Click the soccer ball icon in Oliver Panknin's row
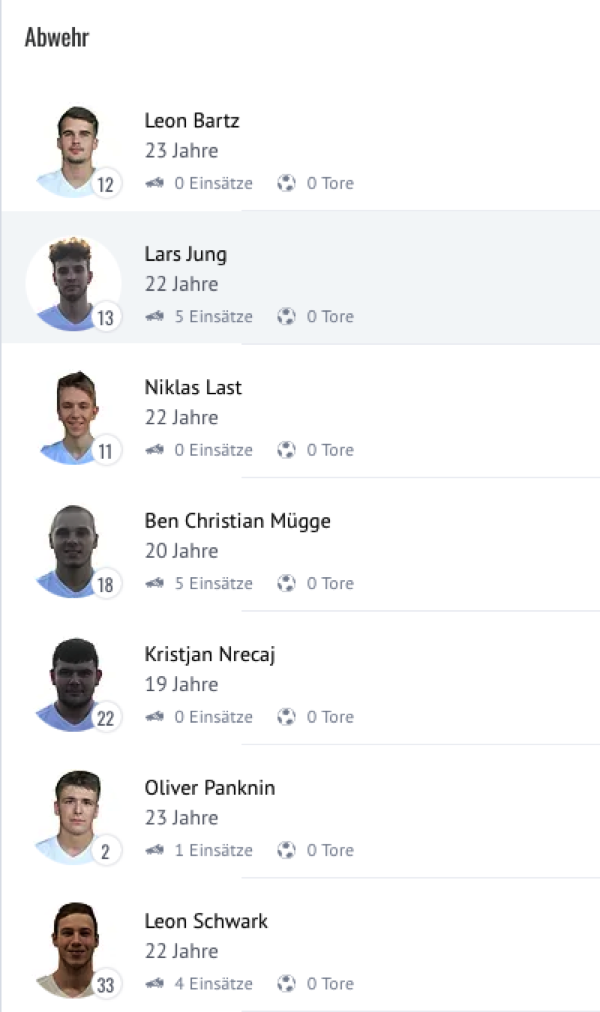This screenshot has height=1012, width=600. click(287, 850)
